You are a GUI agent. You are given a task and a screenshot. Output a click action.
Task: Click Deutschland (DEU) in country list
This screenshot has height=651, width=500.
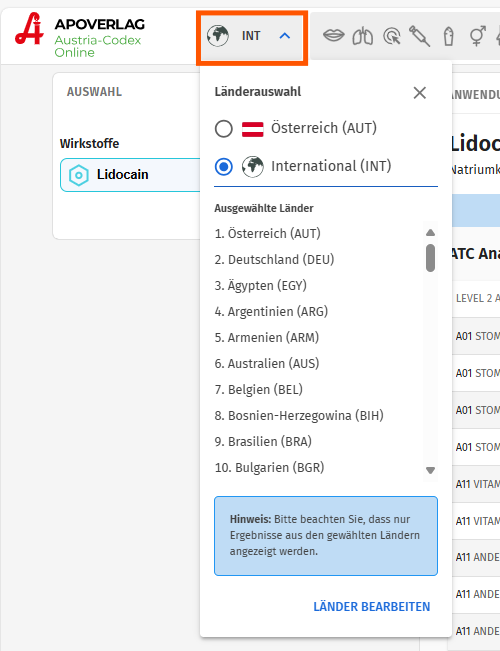[x=275, y=259]
